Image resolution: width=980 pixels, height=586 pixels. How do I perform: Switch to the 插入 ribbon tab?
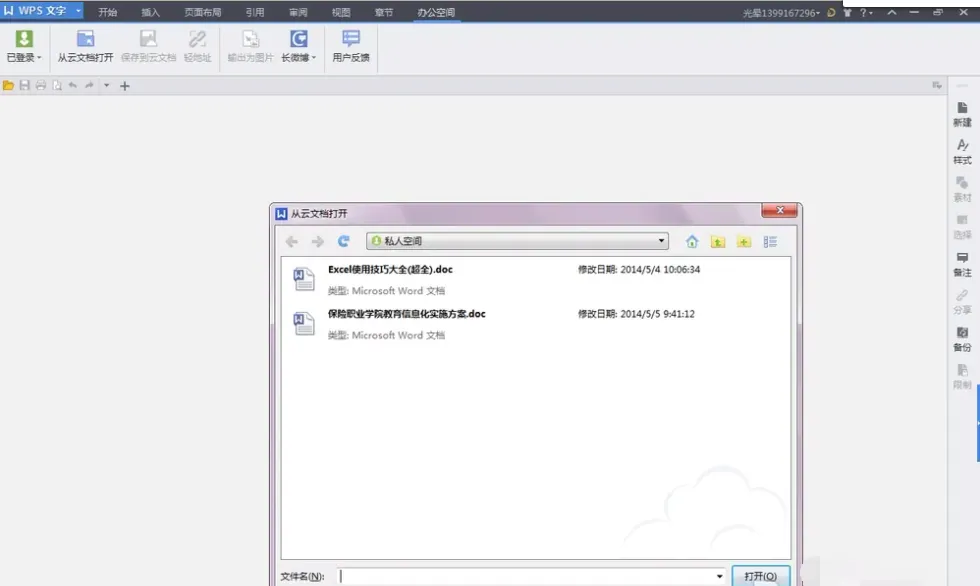coord(150,12)
